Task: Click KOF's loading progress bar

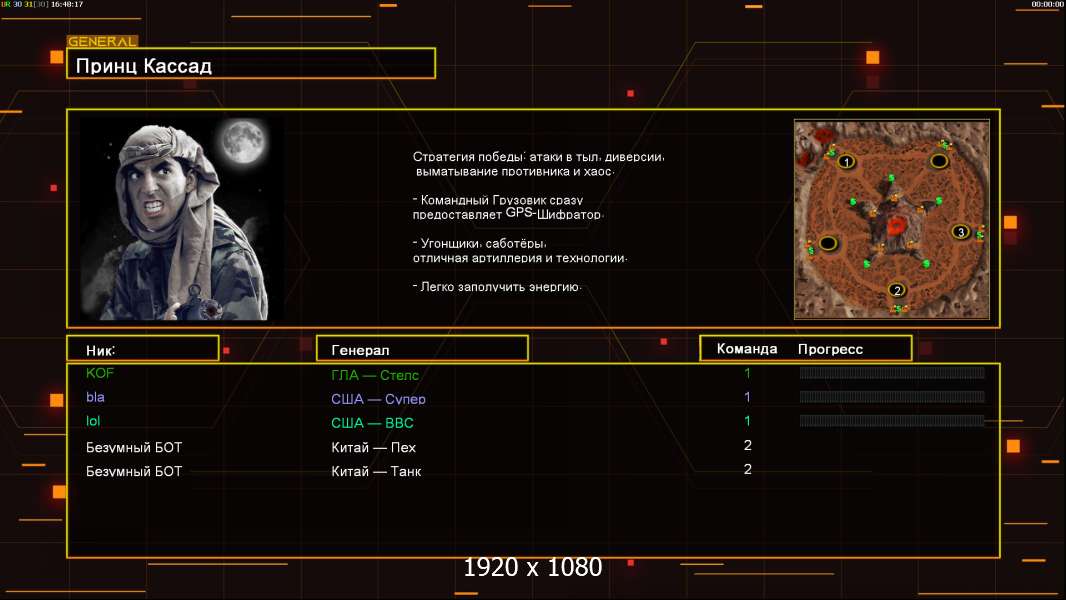Action: coord(892,373)
